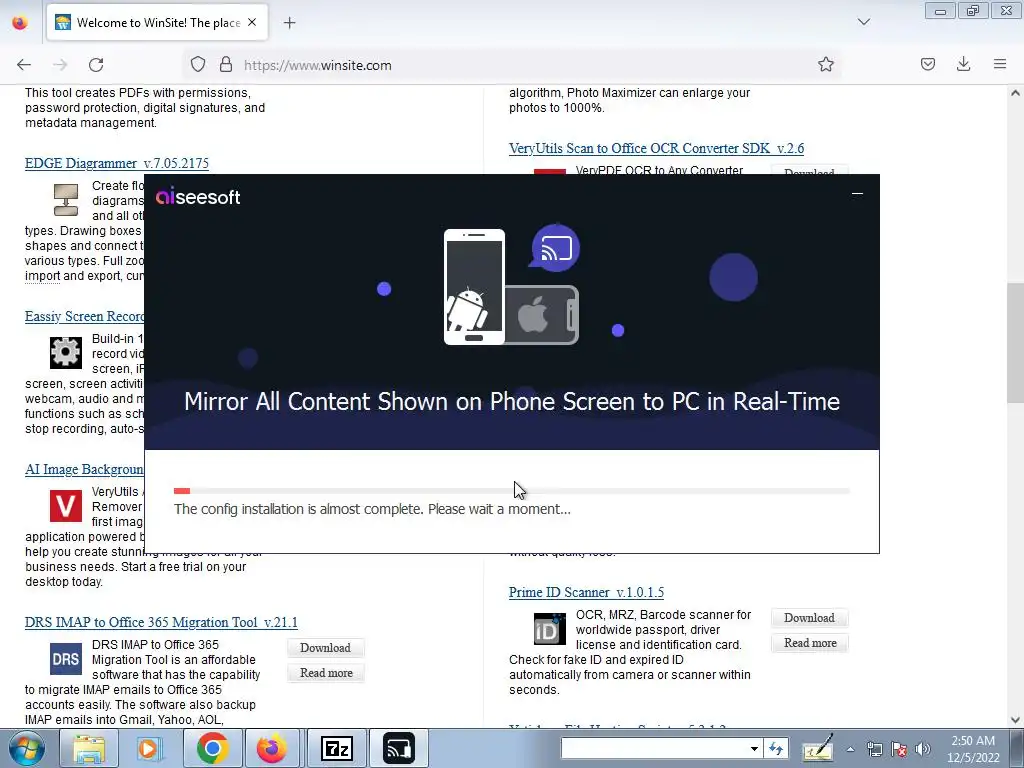Image resolution: width=1024 pixels, height=768 pixels.
Task: Read more about Prime ID Scanner
Action: [x=810, y=643]
